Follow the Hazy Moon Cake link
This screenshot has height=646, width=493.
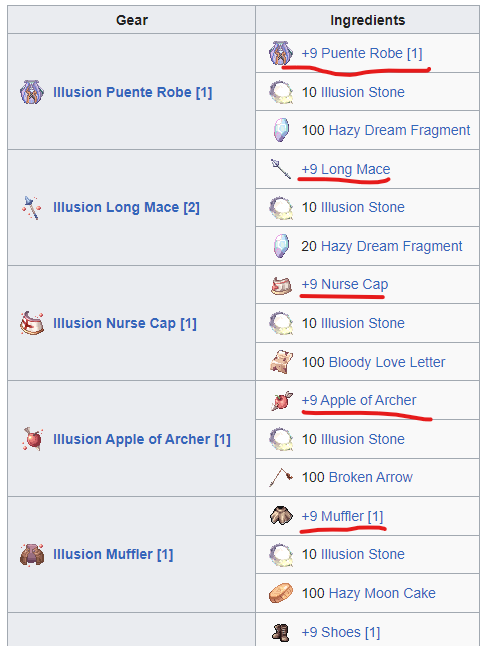click(x=382, y=593)
